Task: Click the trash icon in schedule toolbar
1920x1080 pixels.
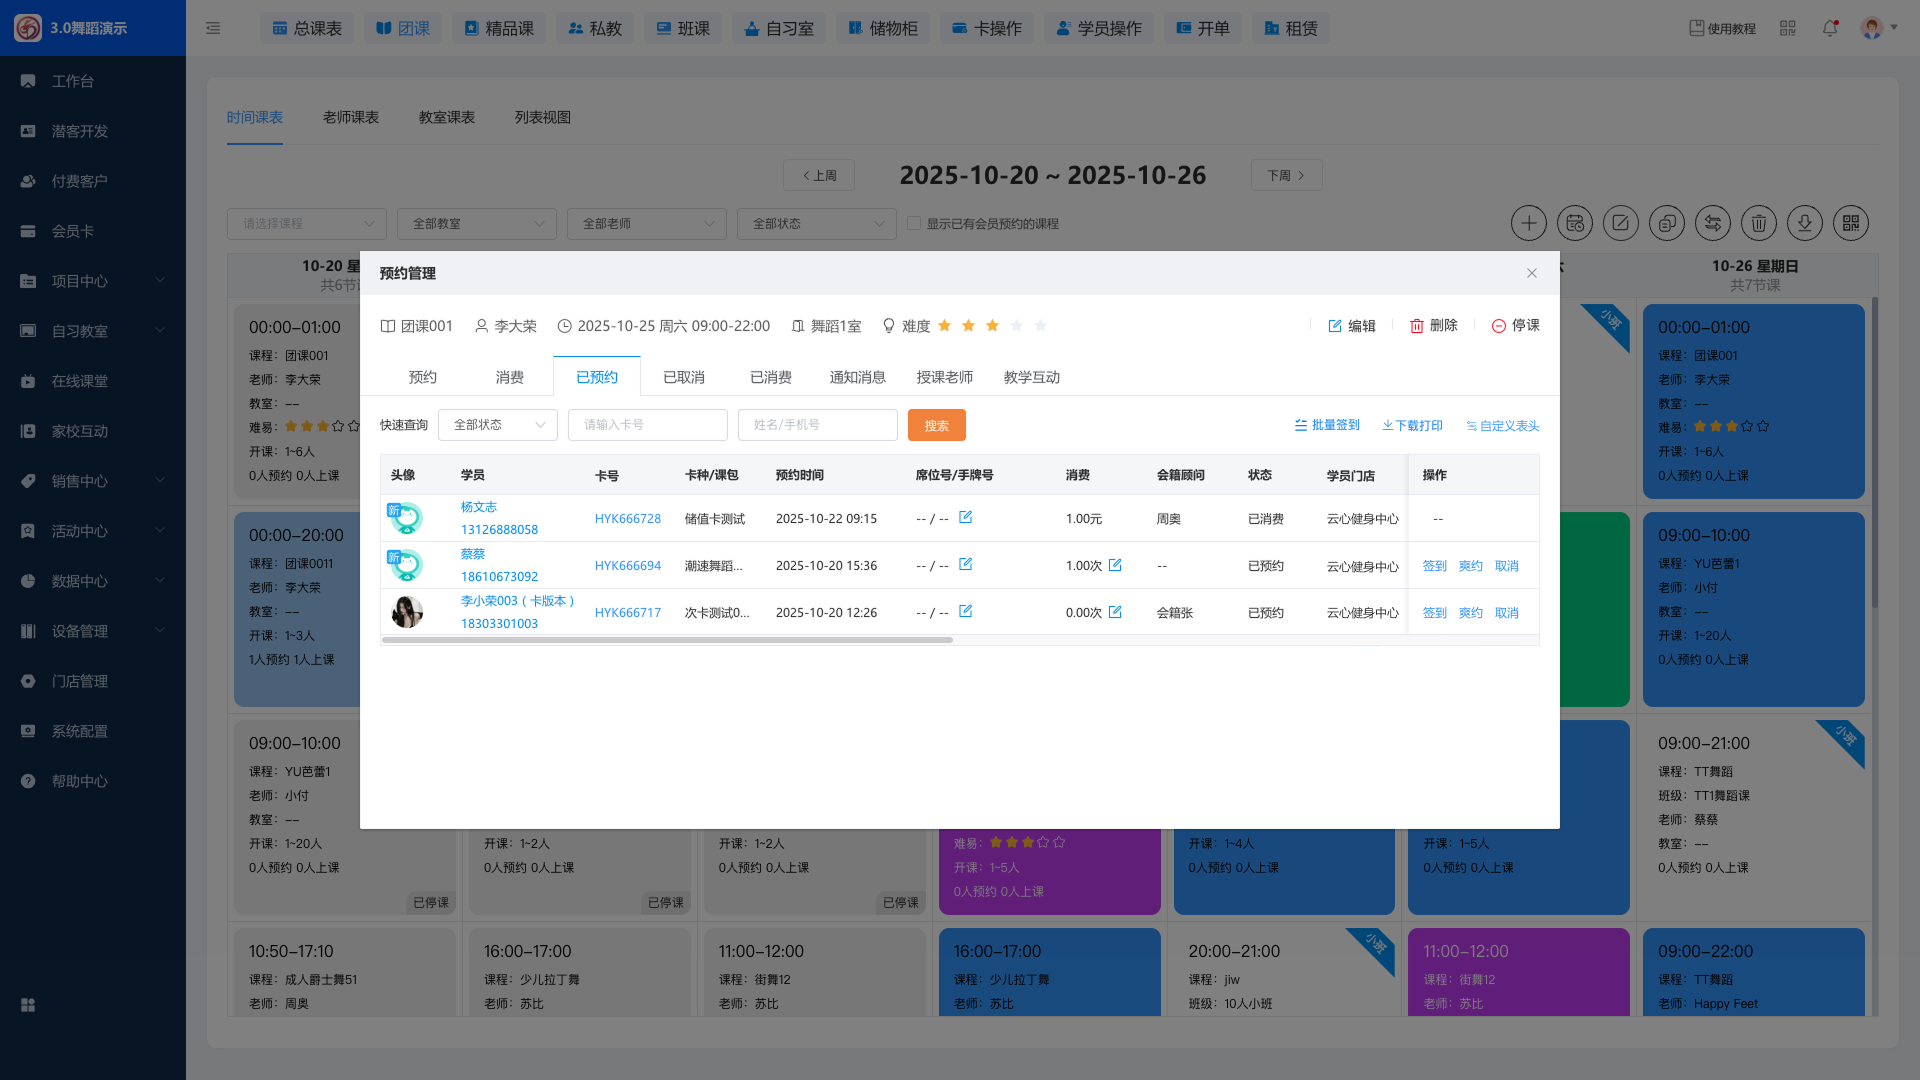Action: point(1759,223)
